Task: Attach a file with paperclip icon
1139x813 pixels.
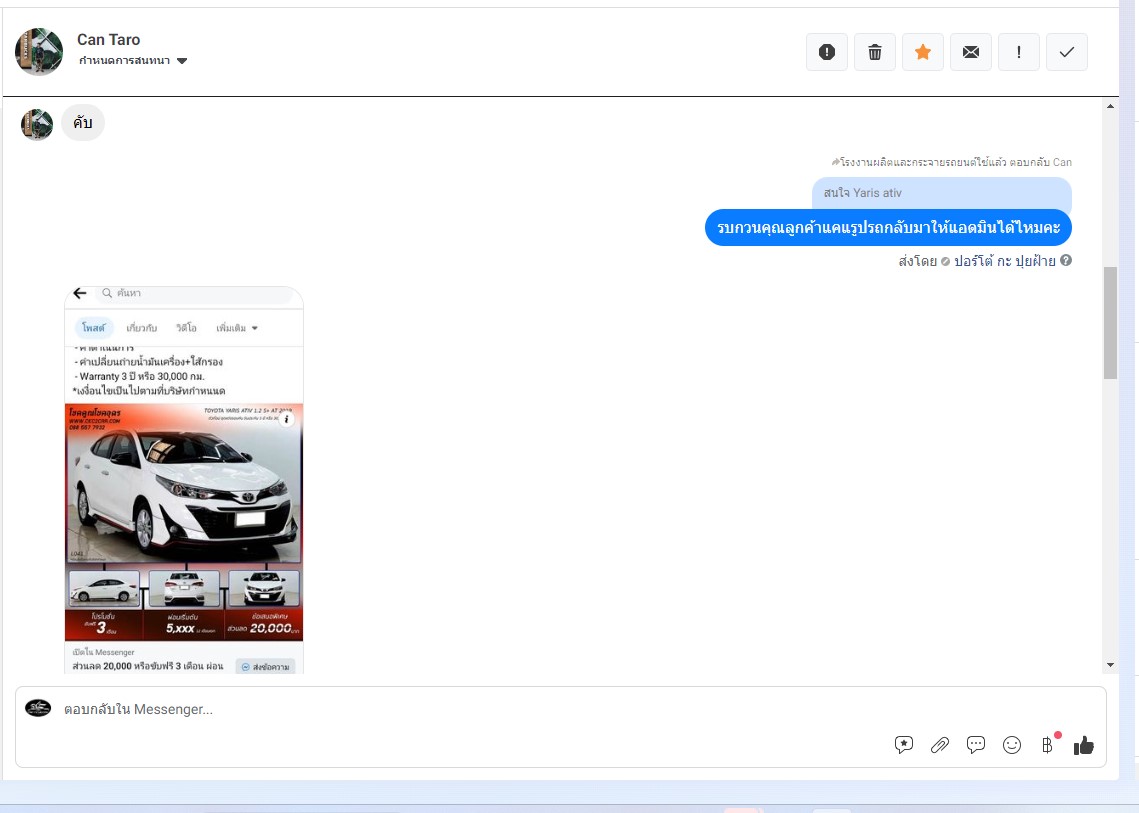Action: [x=939, y=745]
